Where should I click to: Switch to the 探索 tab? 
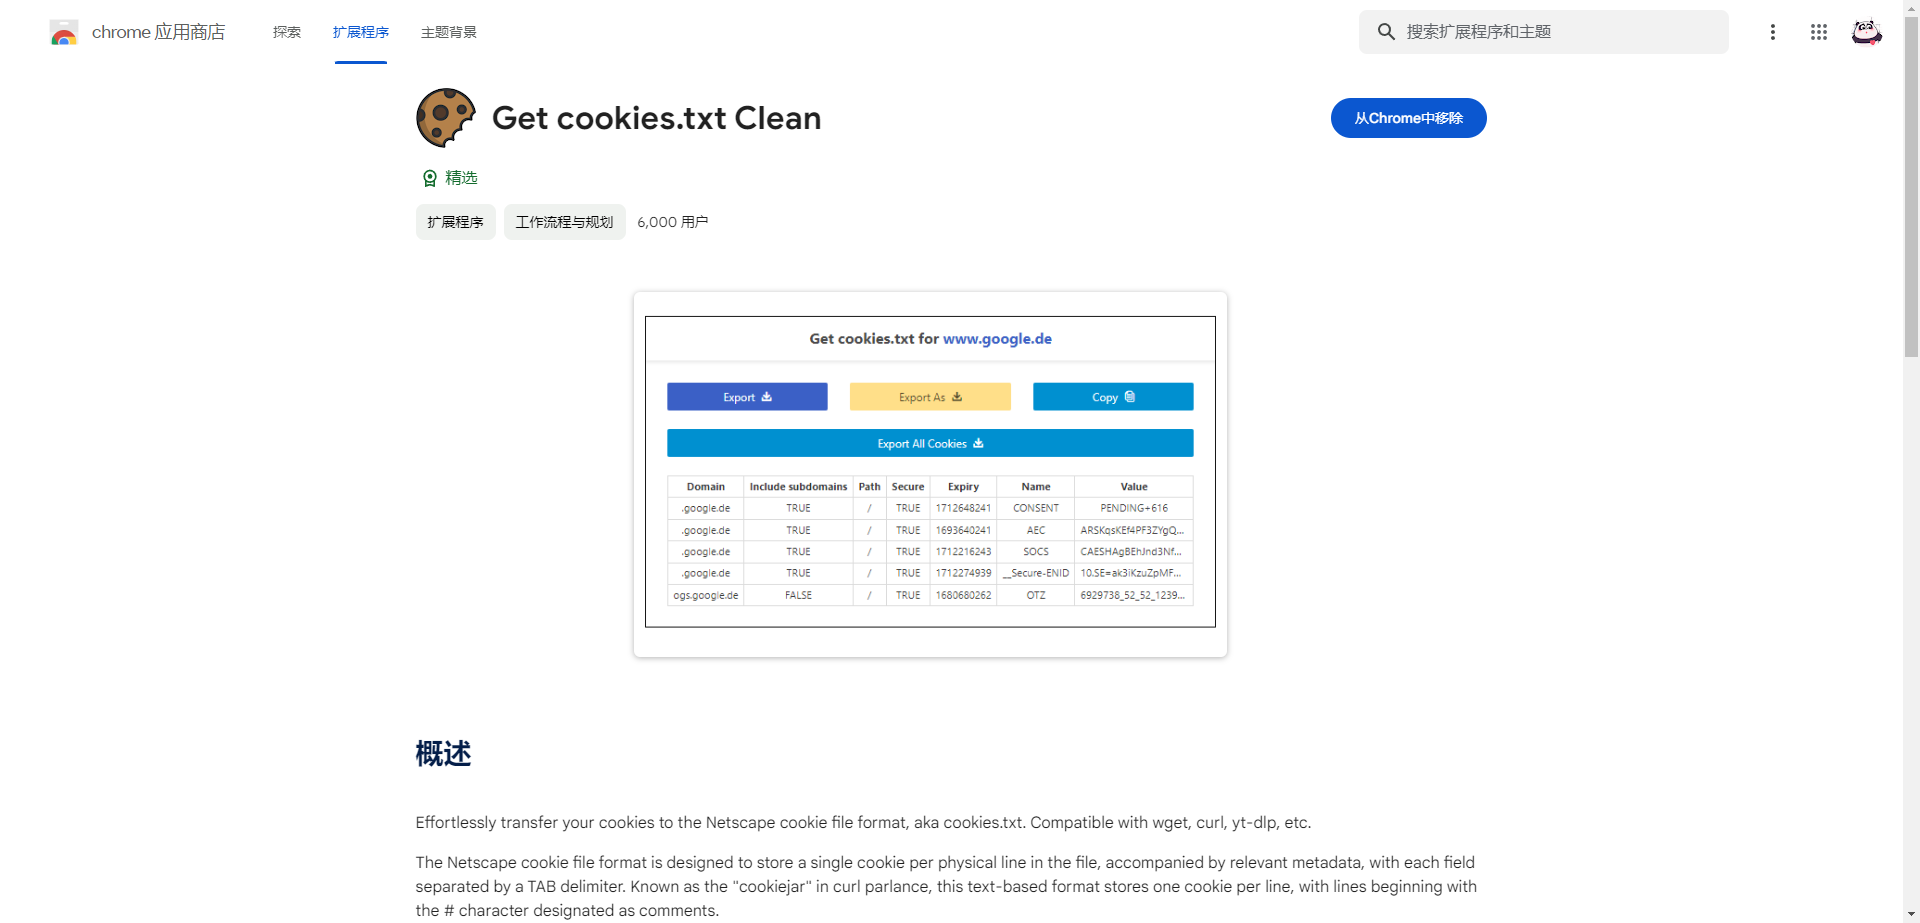[x=287, y=32]
